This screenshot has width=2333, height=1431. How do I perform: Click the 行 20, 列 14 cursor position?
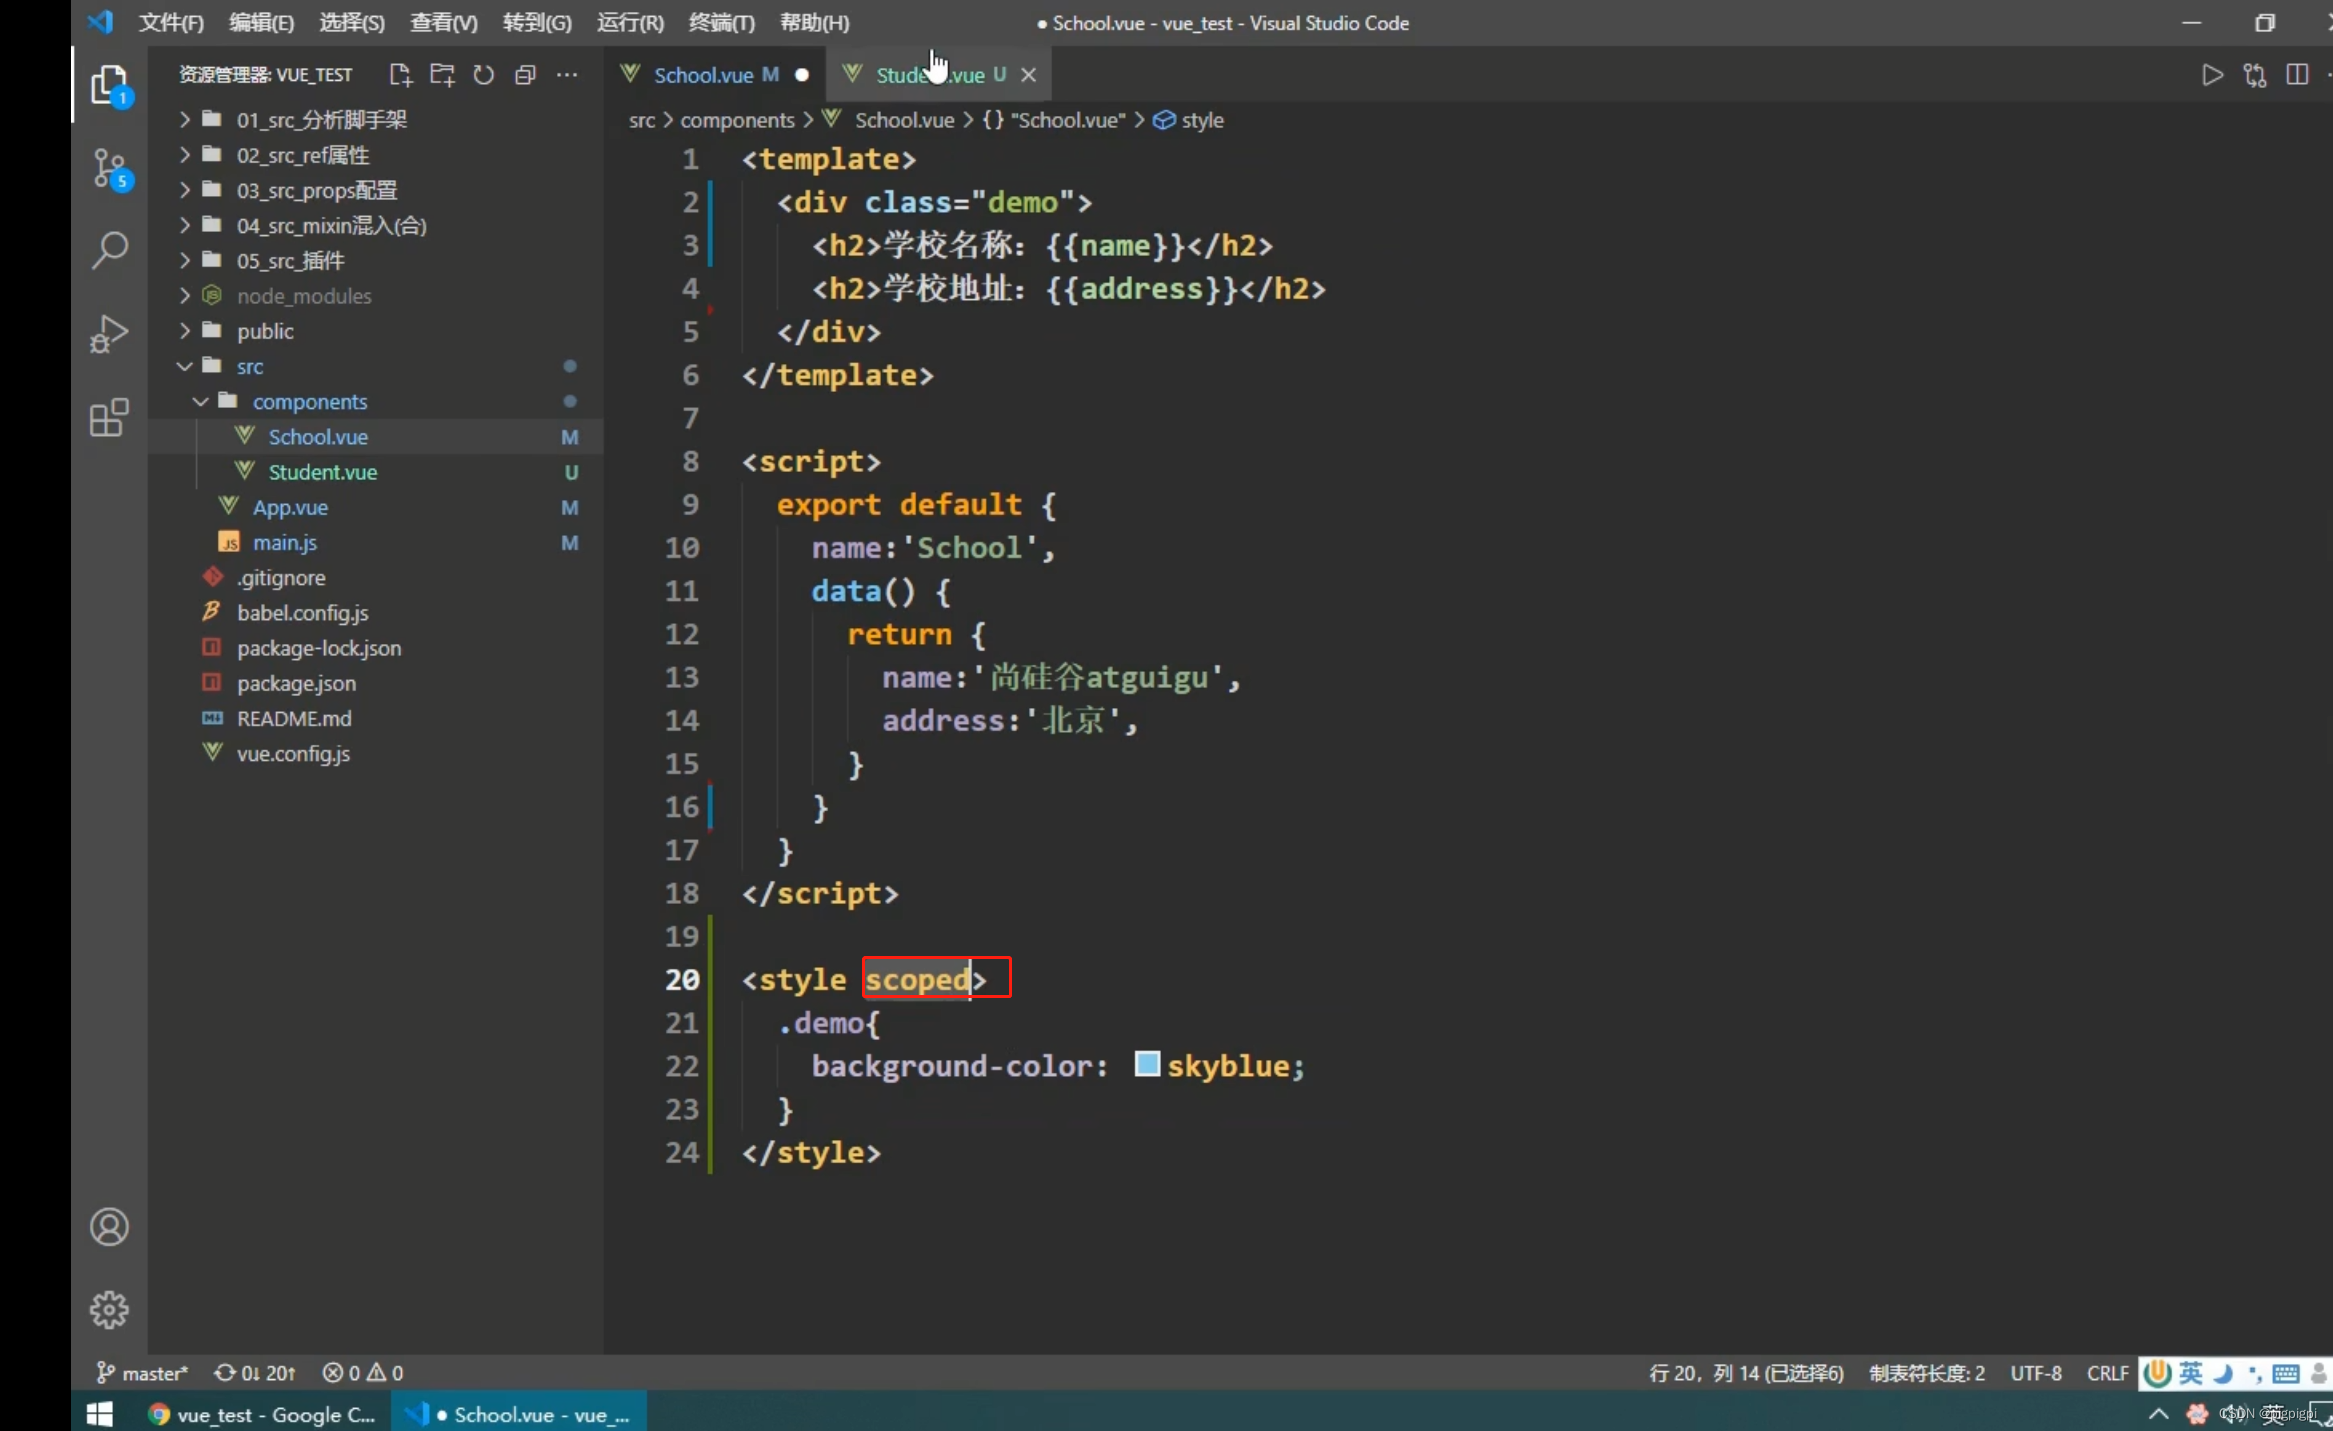click(1746, 1373)
